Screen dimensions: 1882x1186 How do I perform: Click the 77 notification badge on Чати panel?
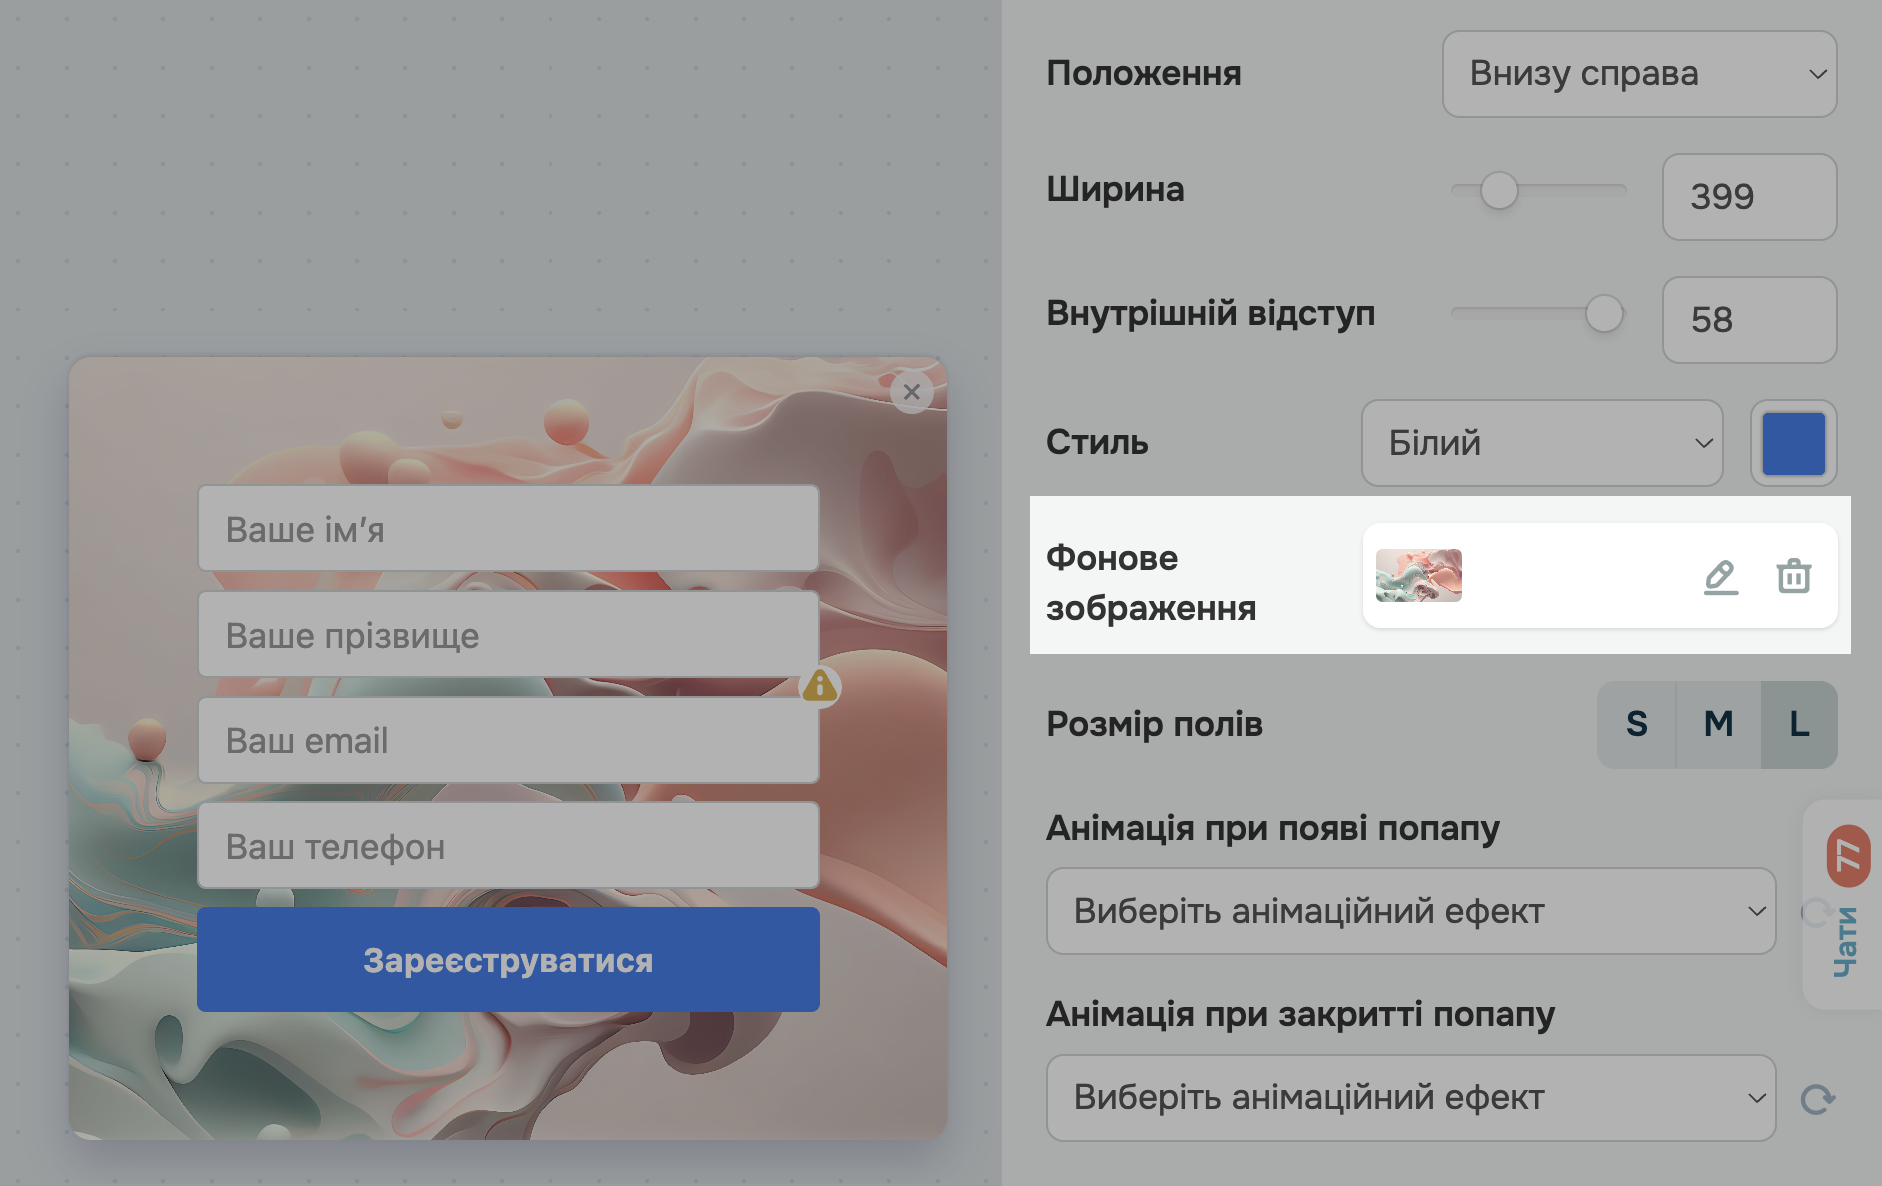click(x=1850, y=855)
